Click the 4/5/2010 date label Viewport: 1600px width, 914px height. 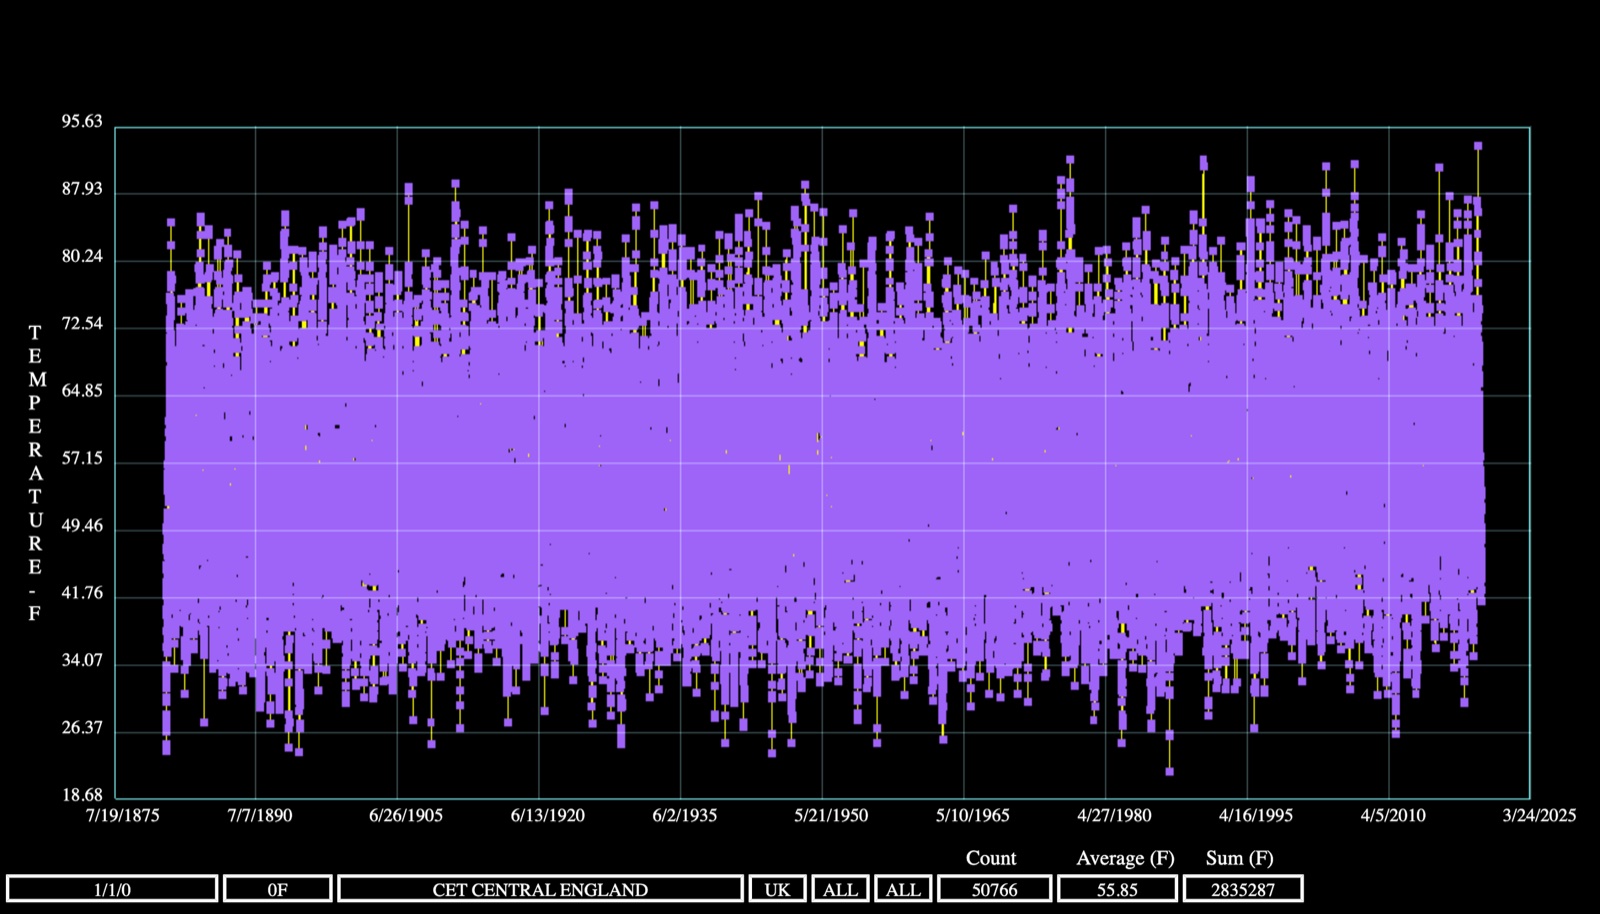(x=1393, y=815)
